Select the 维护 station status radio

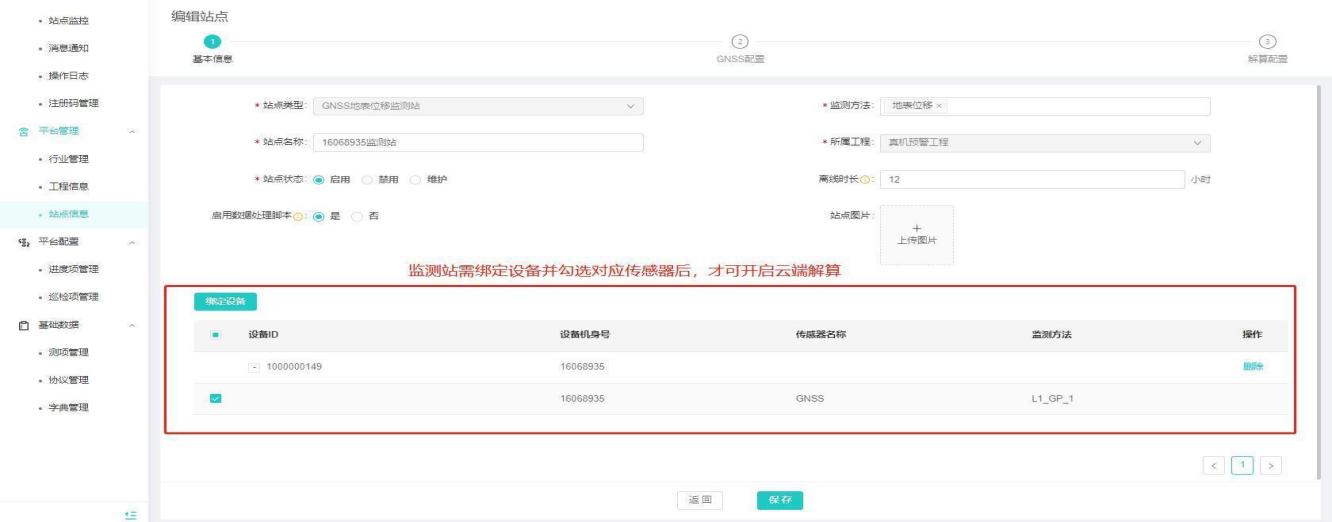coord(416,180)
